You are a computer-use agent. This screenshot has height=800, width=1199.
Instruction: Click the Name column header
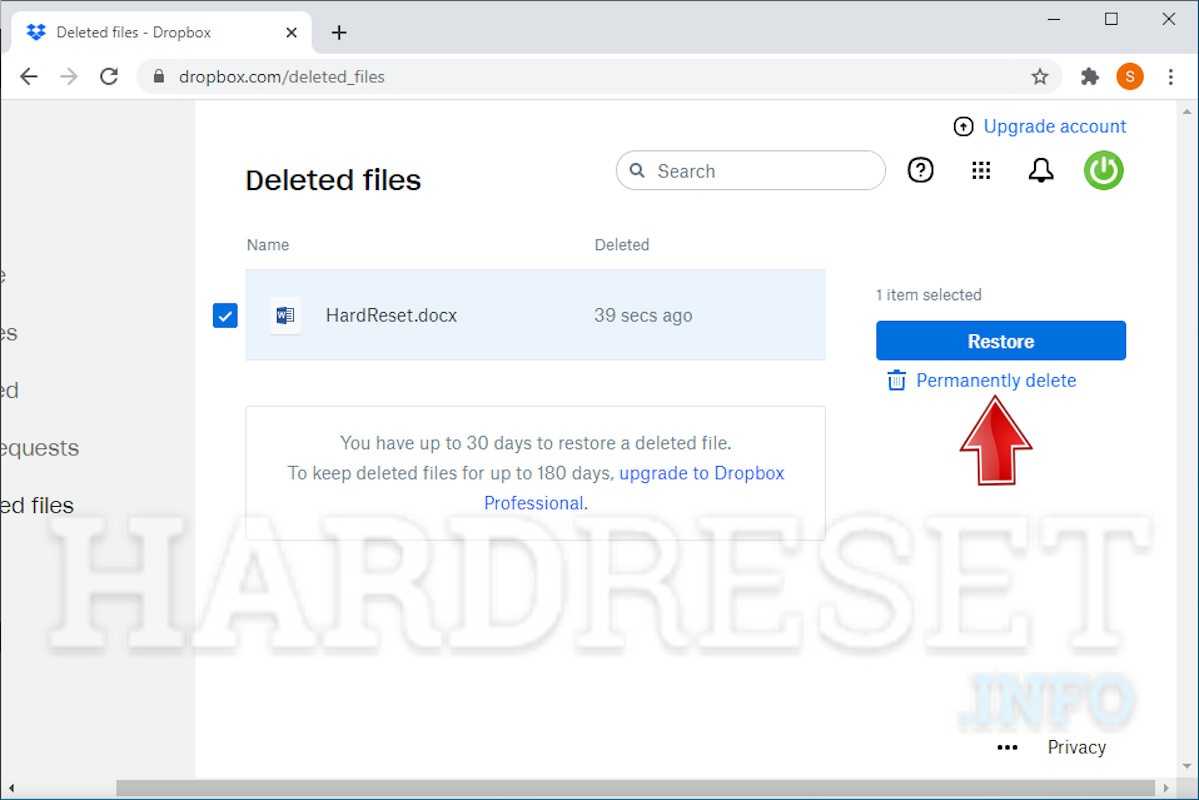tap(268, 245)
